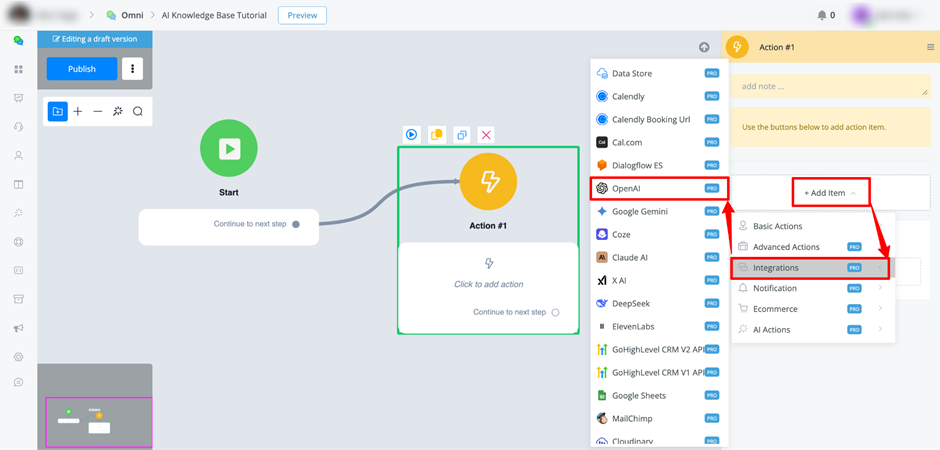Click the Publish button
Viewport: 940px width, 450px height.
pos(82,69)
